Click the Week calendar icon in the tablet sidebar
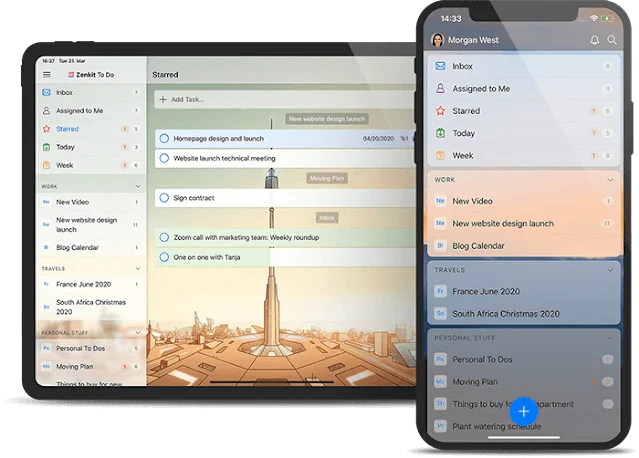Screen dimensions: 639x458 46,165
